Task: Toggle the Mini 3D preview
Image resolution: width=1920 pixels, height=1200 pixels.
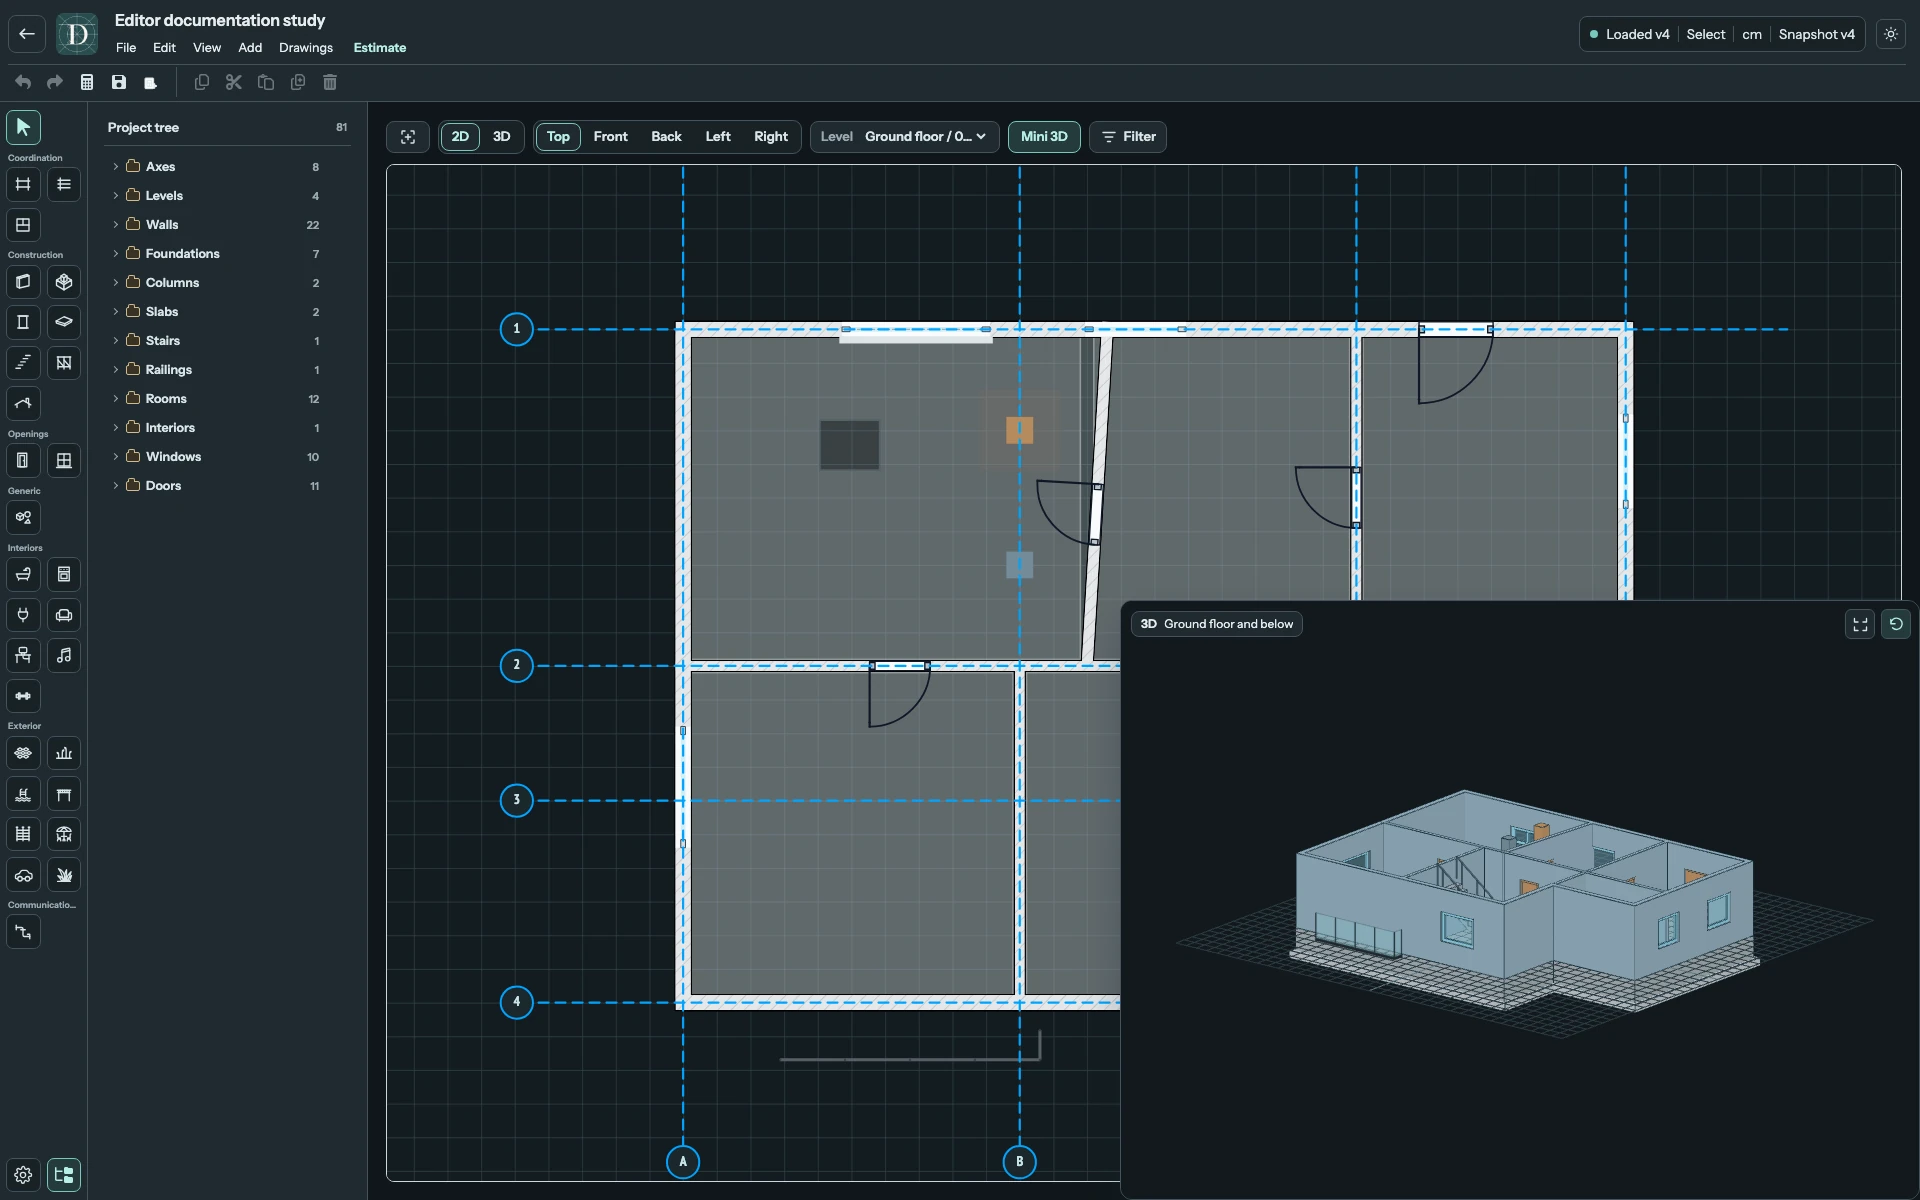Action: pos(1044,137)
